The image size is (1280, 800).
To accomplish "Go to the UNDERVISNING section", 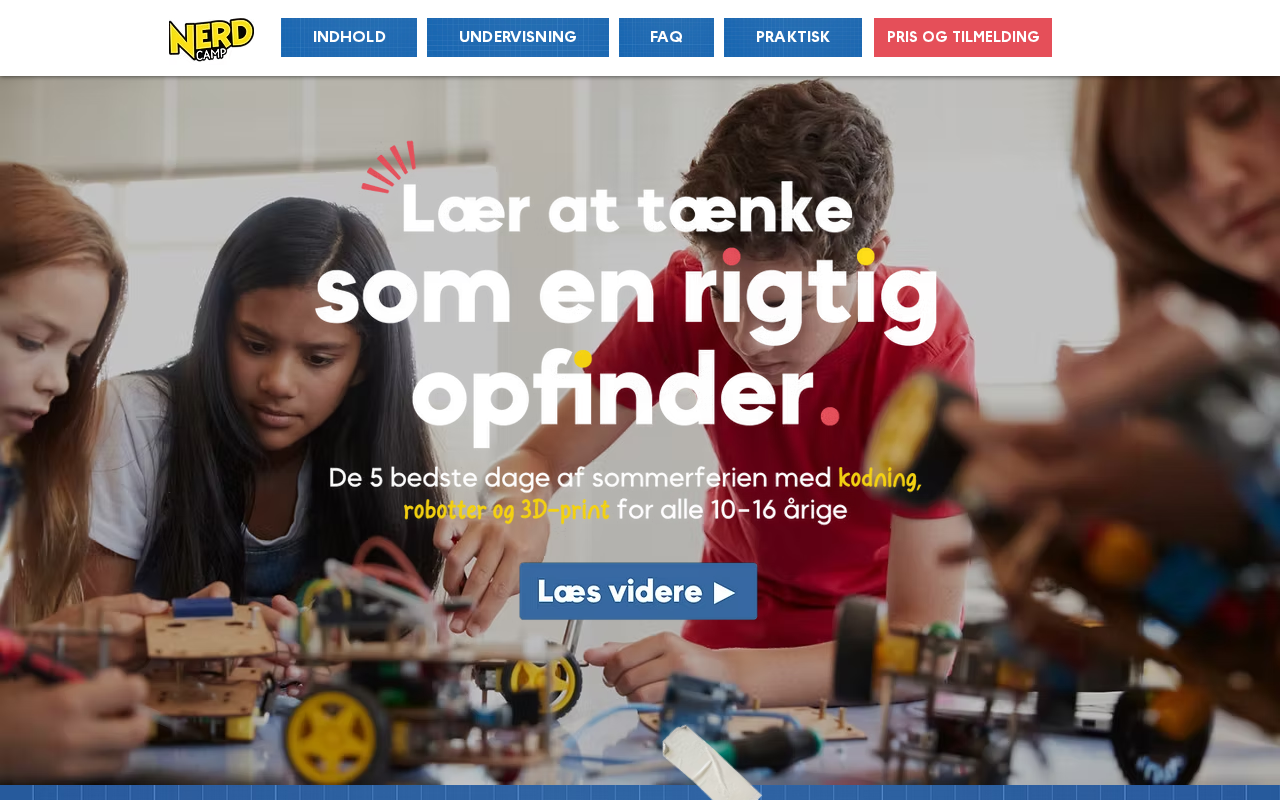I will (x=518, y=38).
